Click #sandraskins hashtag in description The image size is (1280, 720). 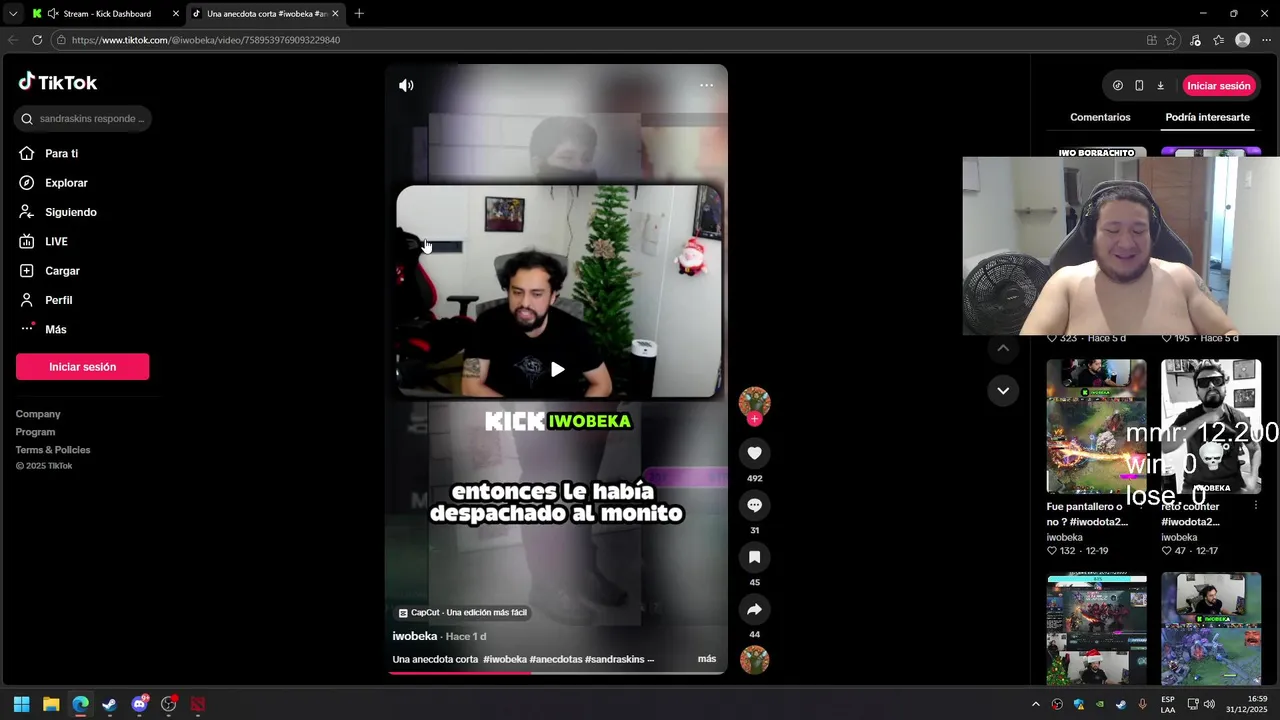click(x=615, y=659)
